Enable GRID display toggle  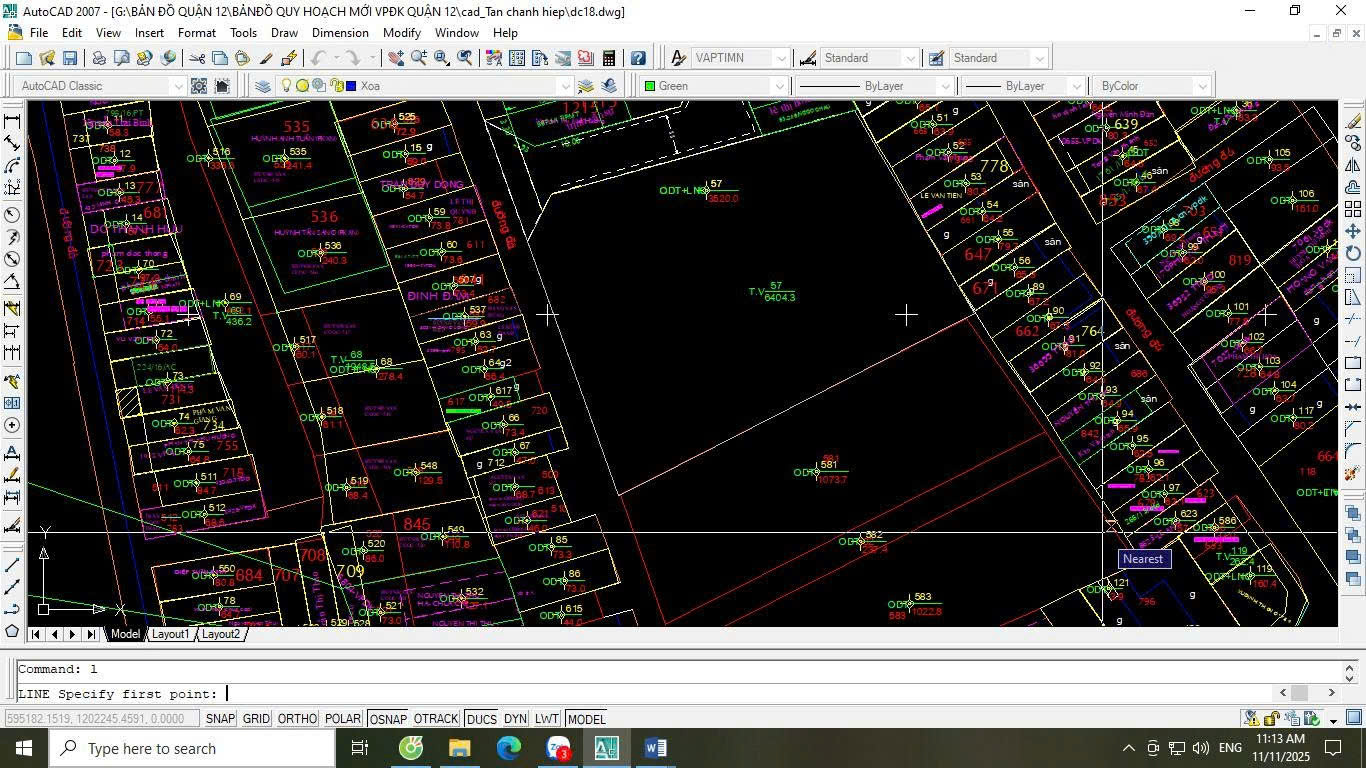click(x=256, y=719)
